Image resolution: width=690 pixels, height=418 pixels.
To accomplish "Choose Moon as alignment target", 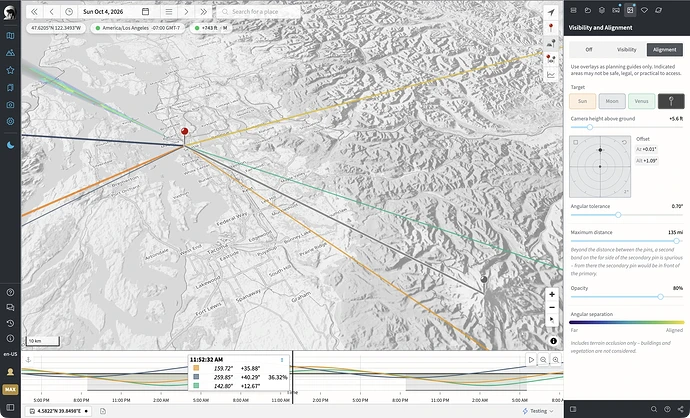I will click(x=612, y=101).
